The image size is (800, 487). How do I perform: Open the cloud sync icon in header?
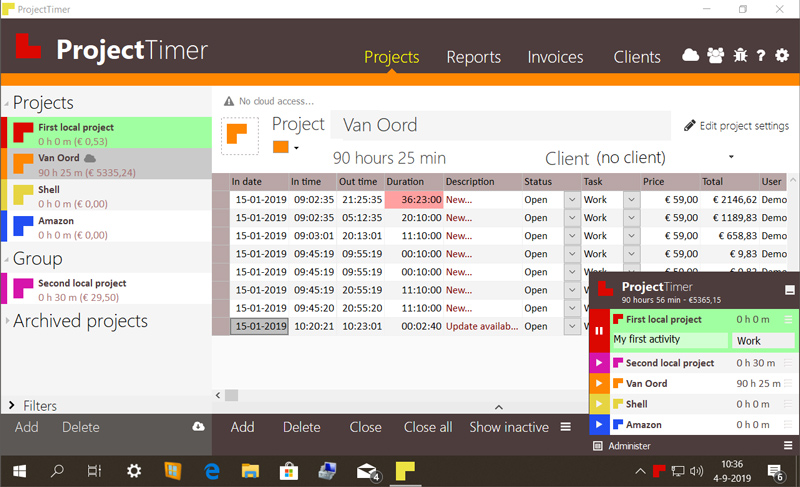click(690, 55)
